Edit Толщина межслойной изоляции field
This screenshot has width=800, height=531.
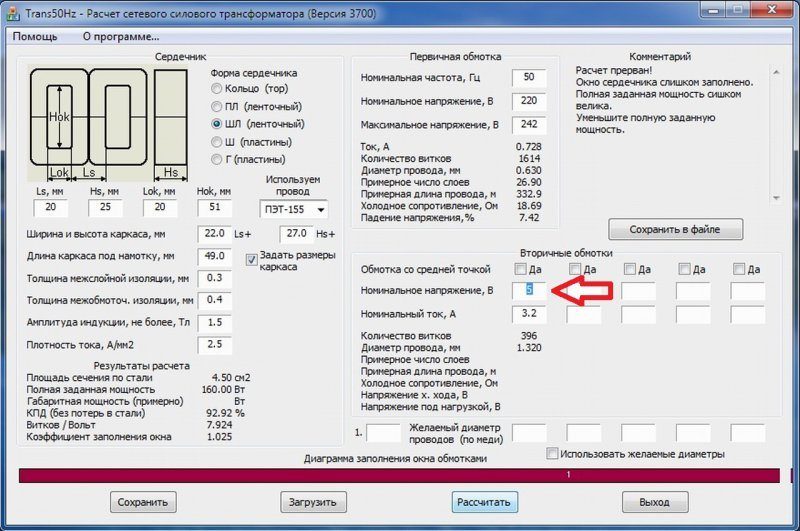pyautogui.click(x=215, y=279)
